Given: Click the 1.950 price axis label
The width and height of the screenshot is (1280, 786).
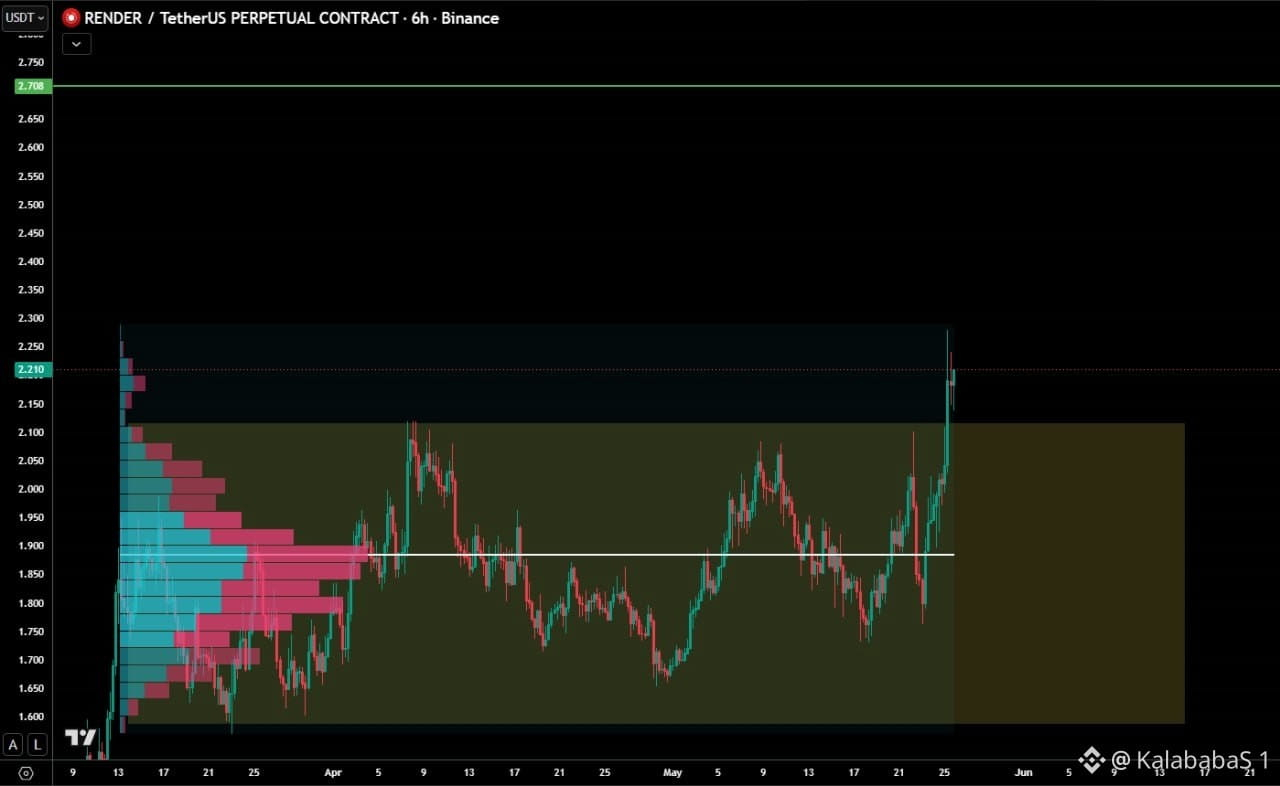Looking at the screenshot, I should [x=31, y=518].
